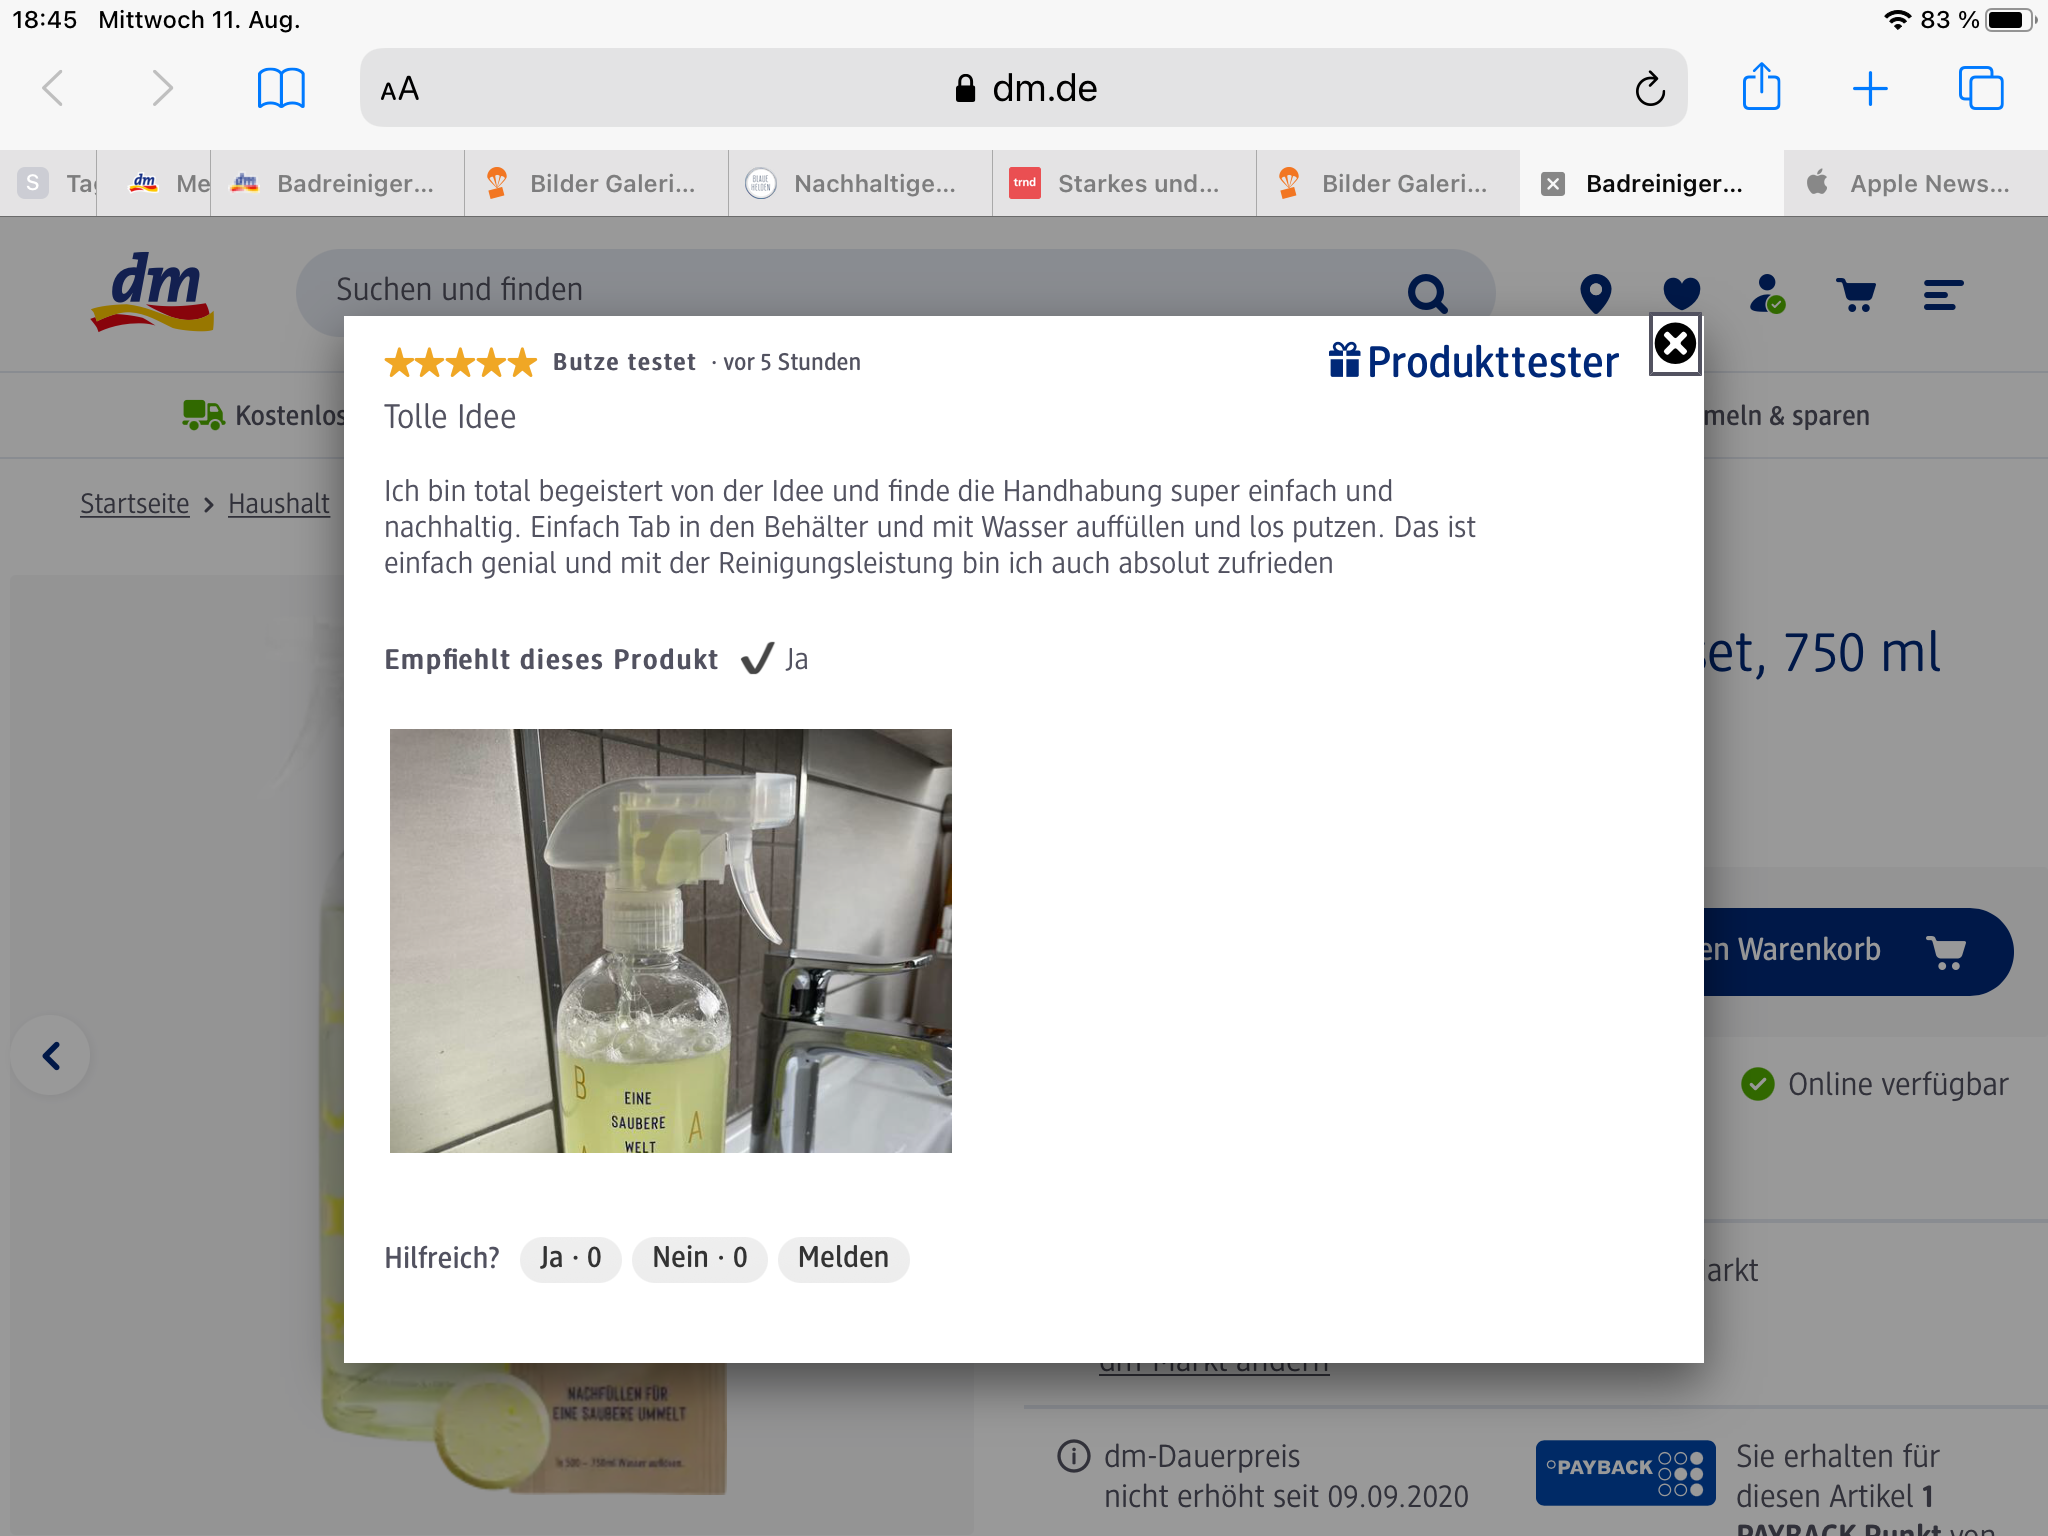
Task: Vote Ja on review helpfulness
Action: coord(570,1258)
